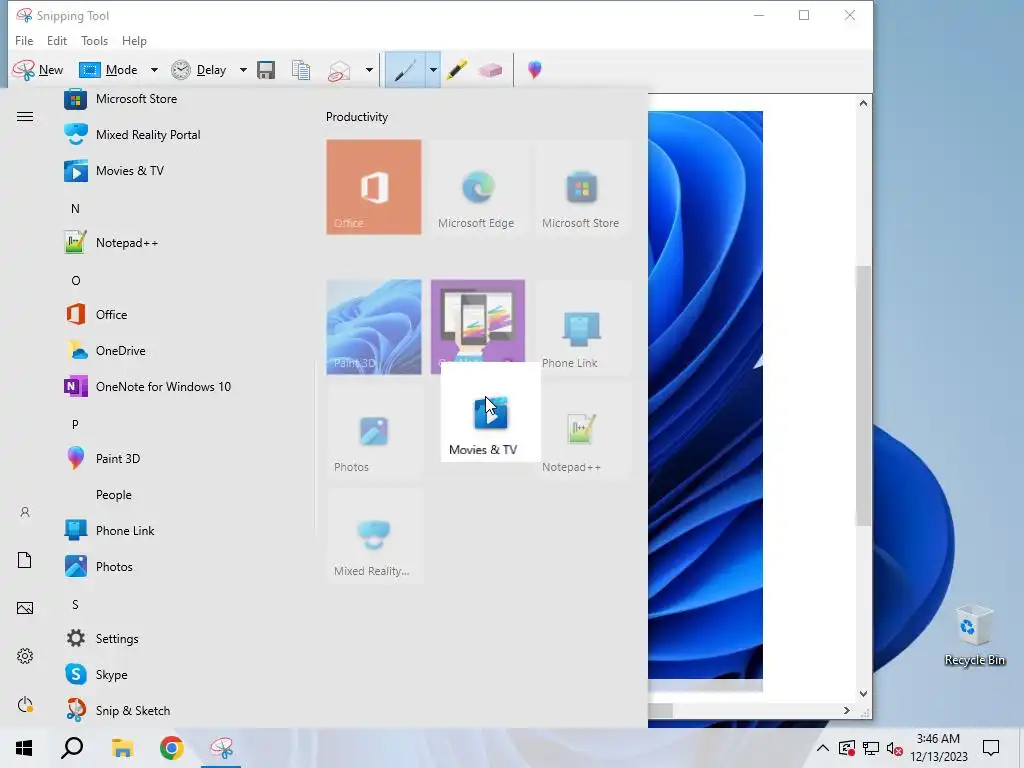The width and height of the screenshot is (1024, 768).
Task: Open the orange Office tile
Action: click(374, 187)
